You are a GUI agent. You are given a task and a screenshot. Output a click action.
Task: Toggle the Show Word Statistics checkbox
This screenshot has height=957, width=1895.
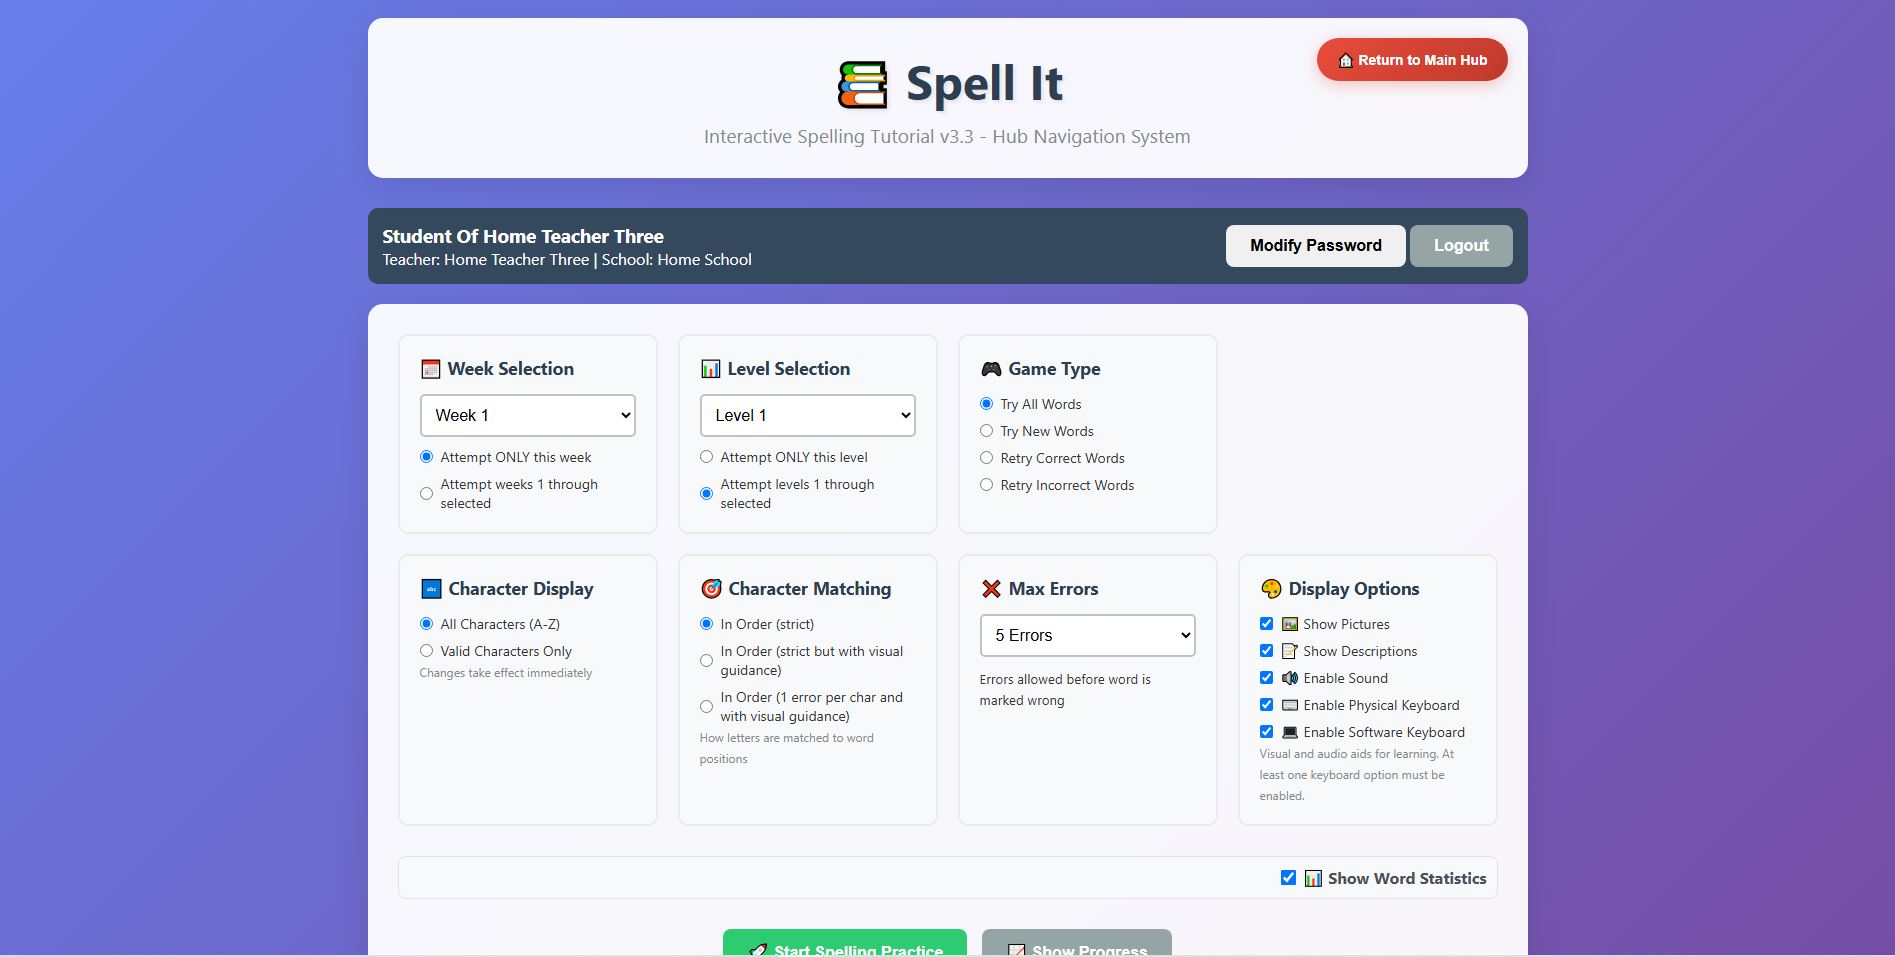pyautogui.click(x=1288, y=878)
